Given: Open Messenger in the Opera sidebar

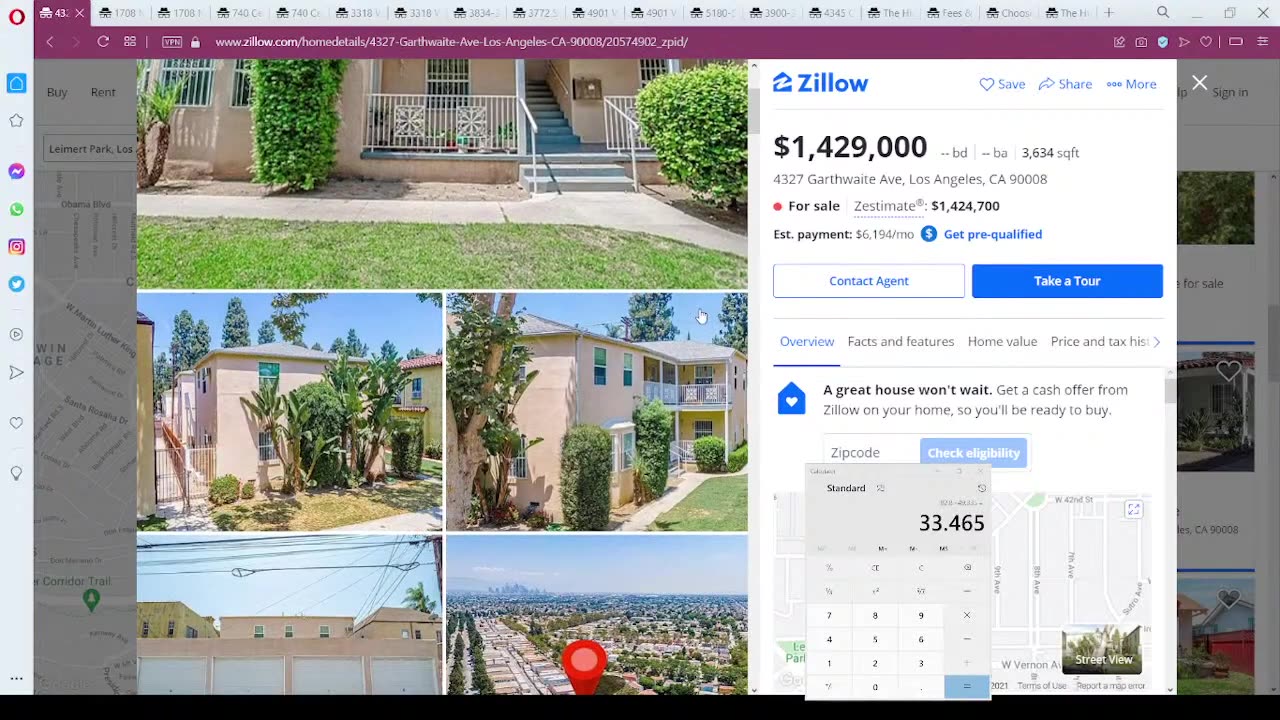Looking at the screenshot, I should coord(16,172).
